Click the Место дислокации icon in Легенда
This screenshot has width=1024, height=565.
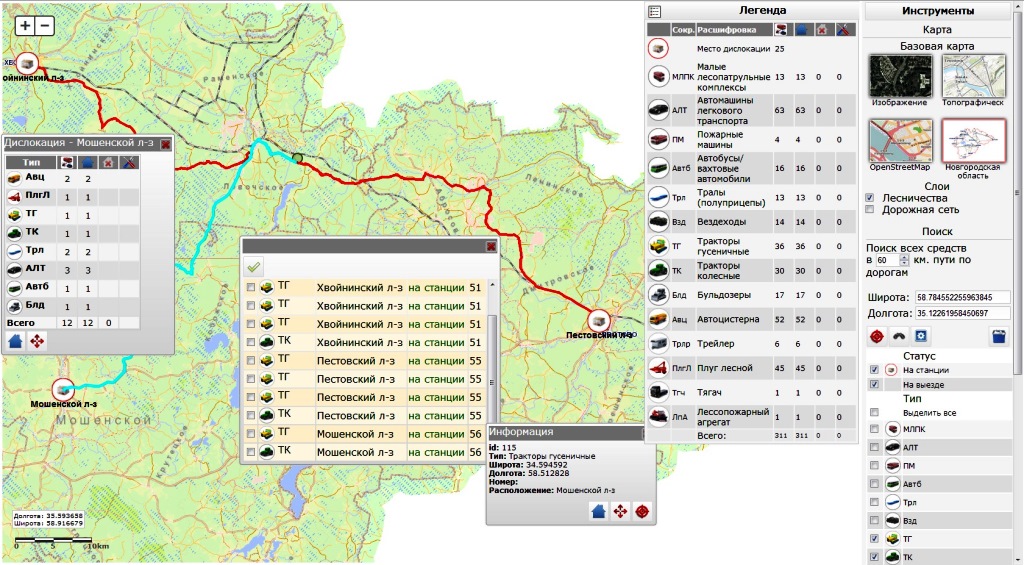(658, 48)
